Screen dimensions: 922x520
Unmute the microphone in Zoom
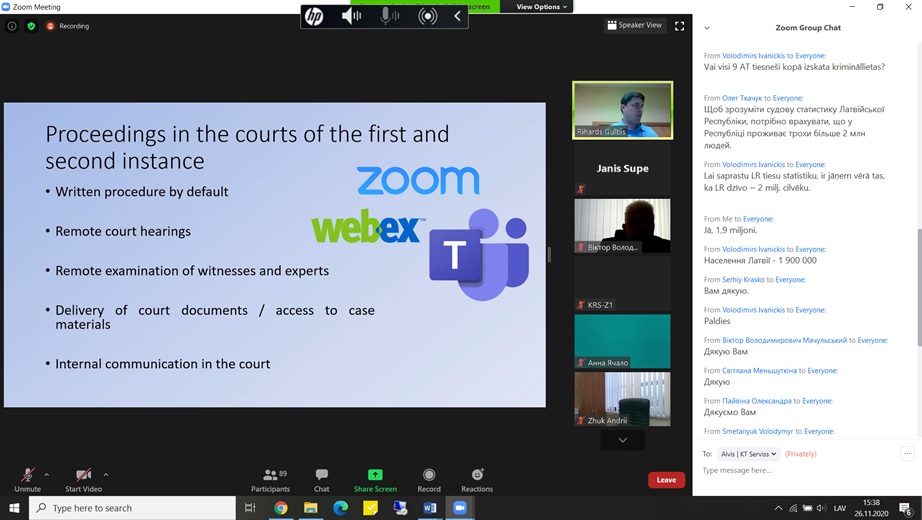[28, 479]
